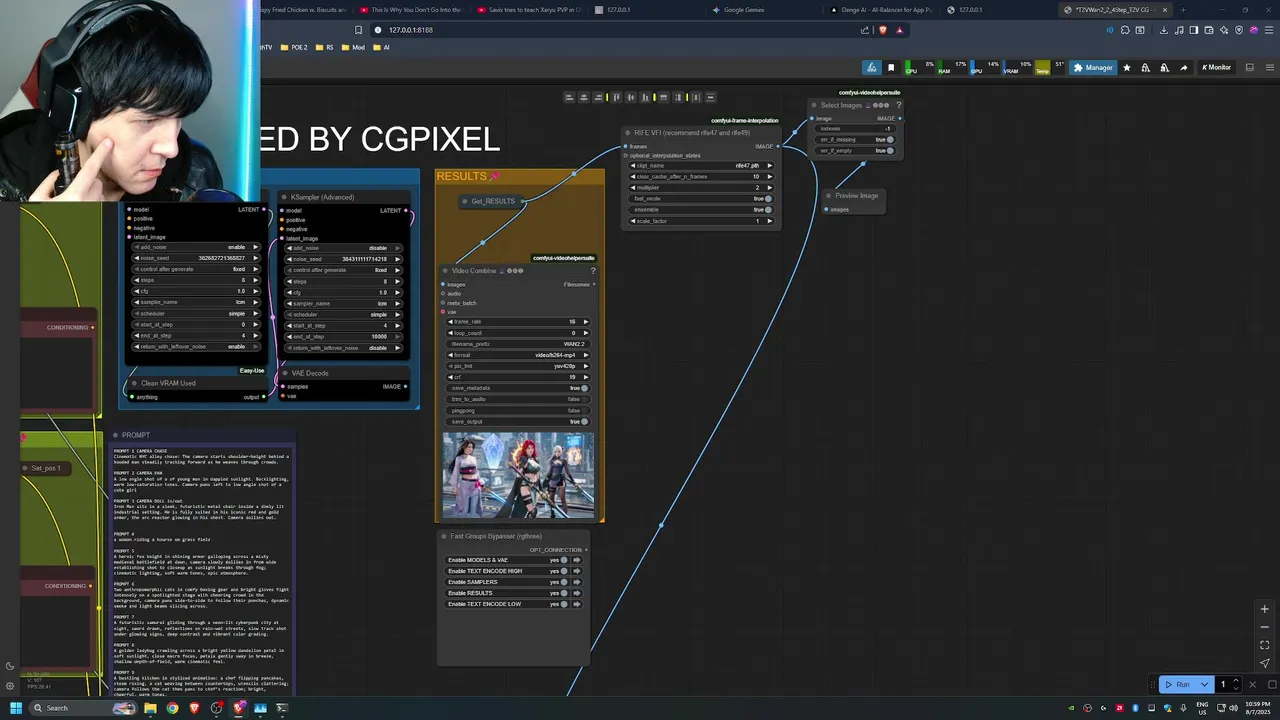Open the Windows Start menu

tap(15, 708)
